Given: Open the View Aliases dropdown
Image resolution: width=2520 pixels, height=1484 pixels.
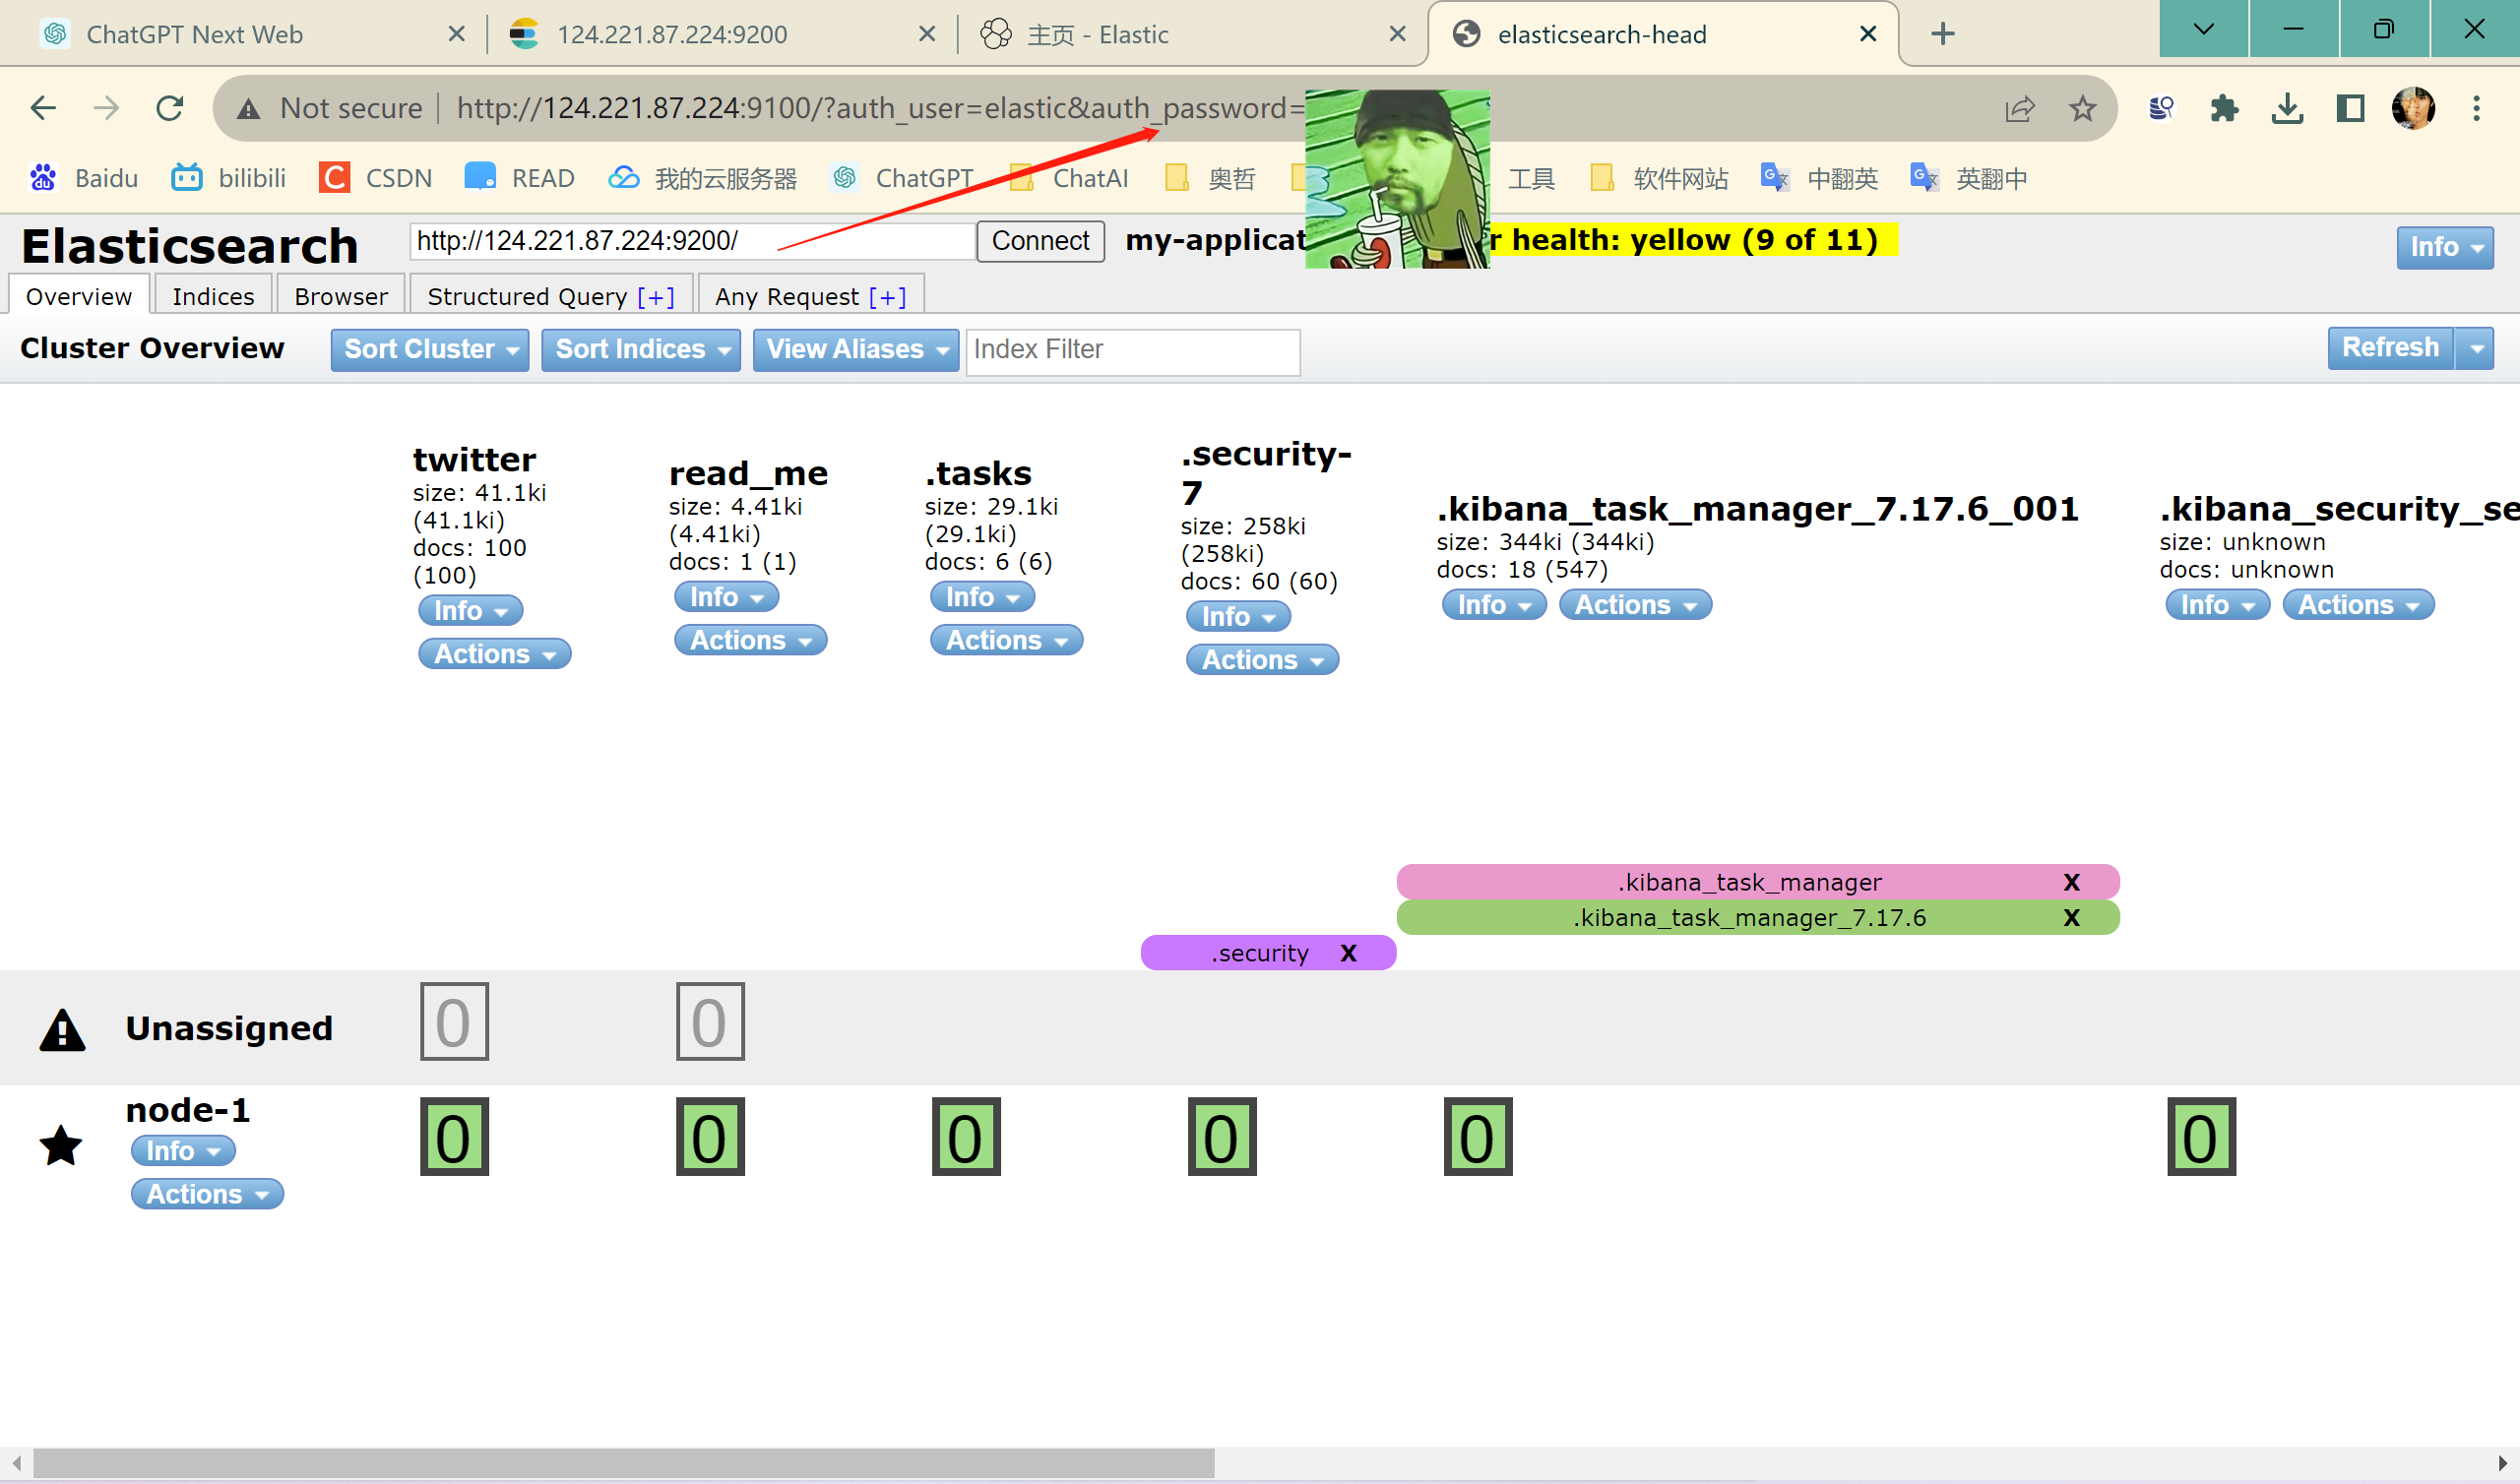Looking at the screenshot, I should tap(855, 349).
